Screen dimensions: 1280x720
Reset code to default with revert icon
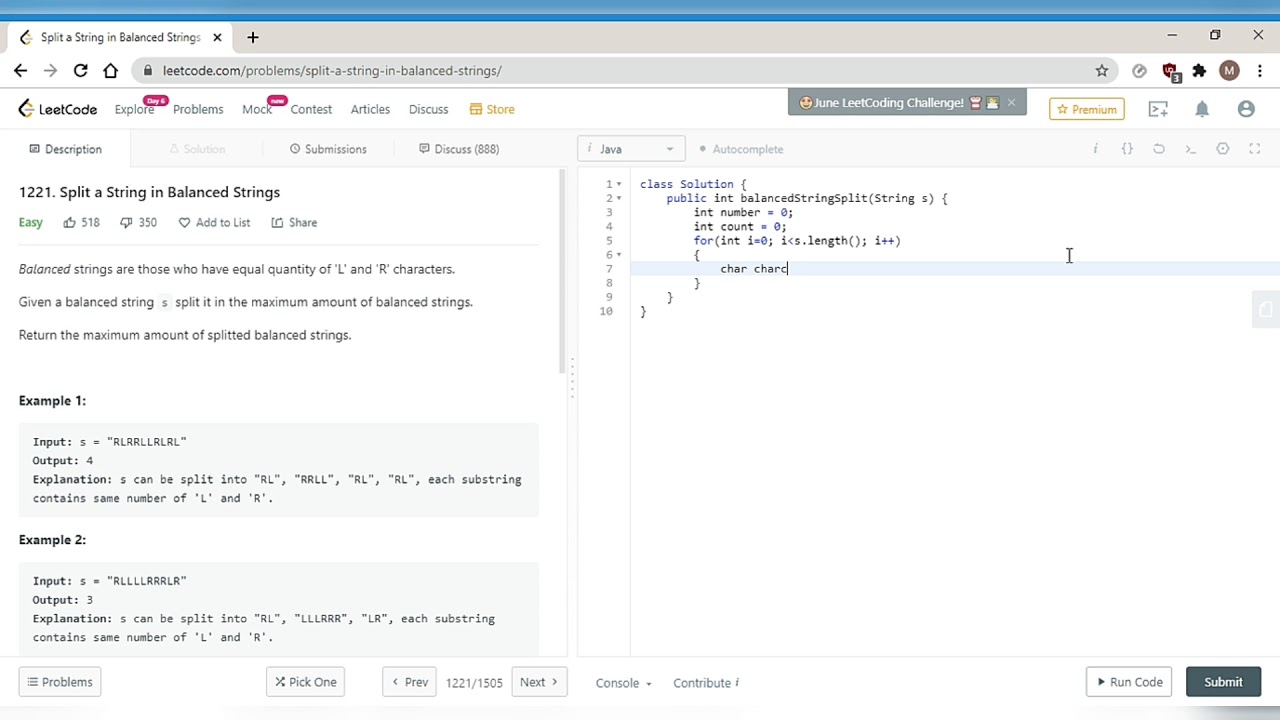pyautogui.click(x=1159, y=149)
